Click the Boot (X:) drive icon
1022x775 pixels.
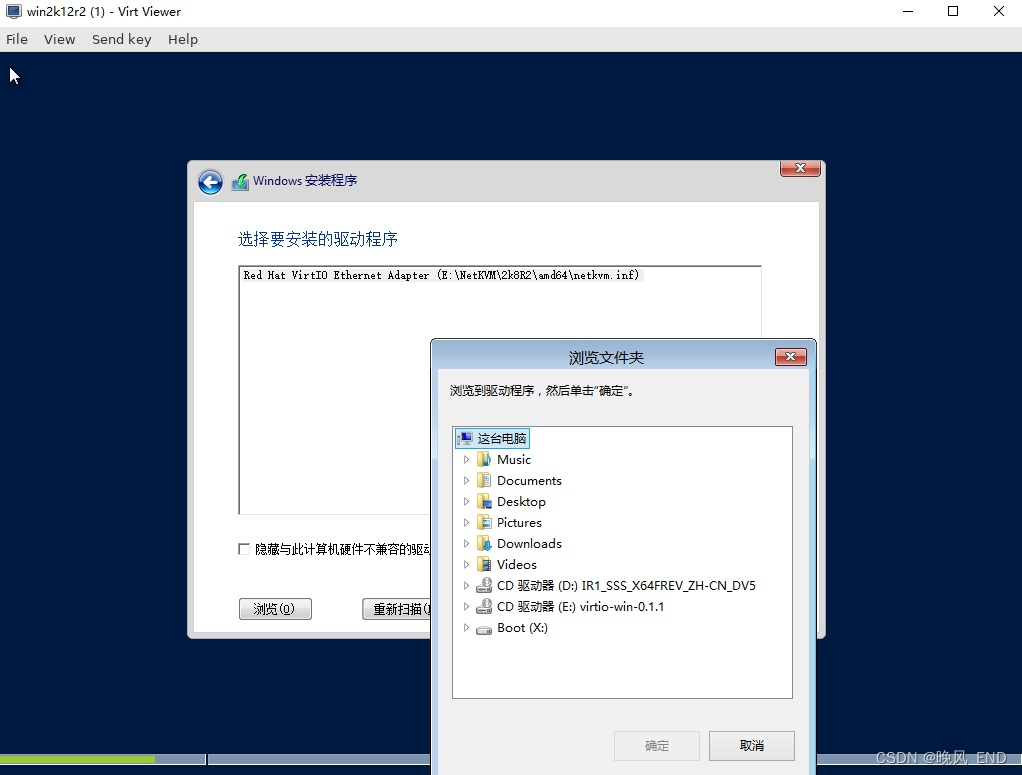tap(484, 627)
